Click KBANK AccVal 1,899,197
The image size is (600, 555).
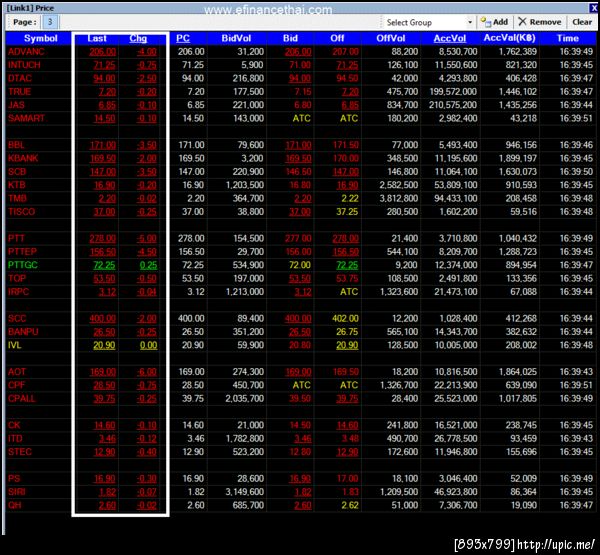[x=517, y=158]
